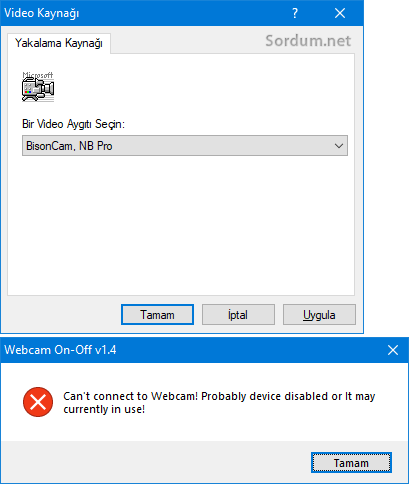Click the question mark help button
The image size is (409, 484).
tap(295, 13)
